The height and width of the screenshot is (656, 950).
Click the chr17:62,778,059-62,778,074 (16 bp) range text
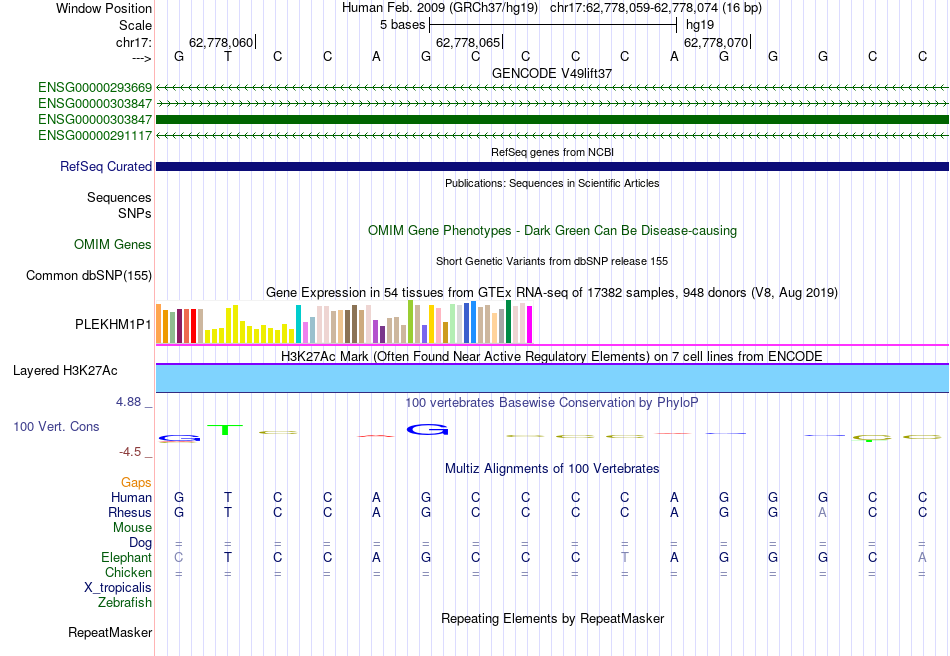click(656, 8)
